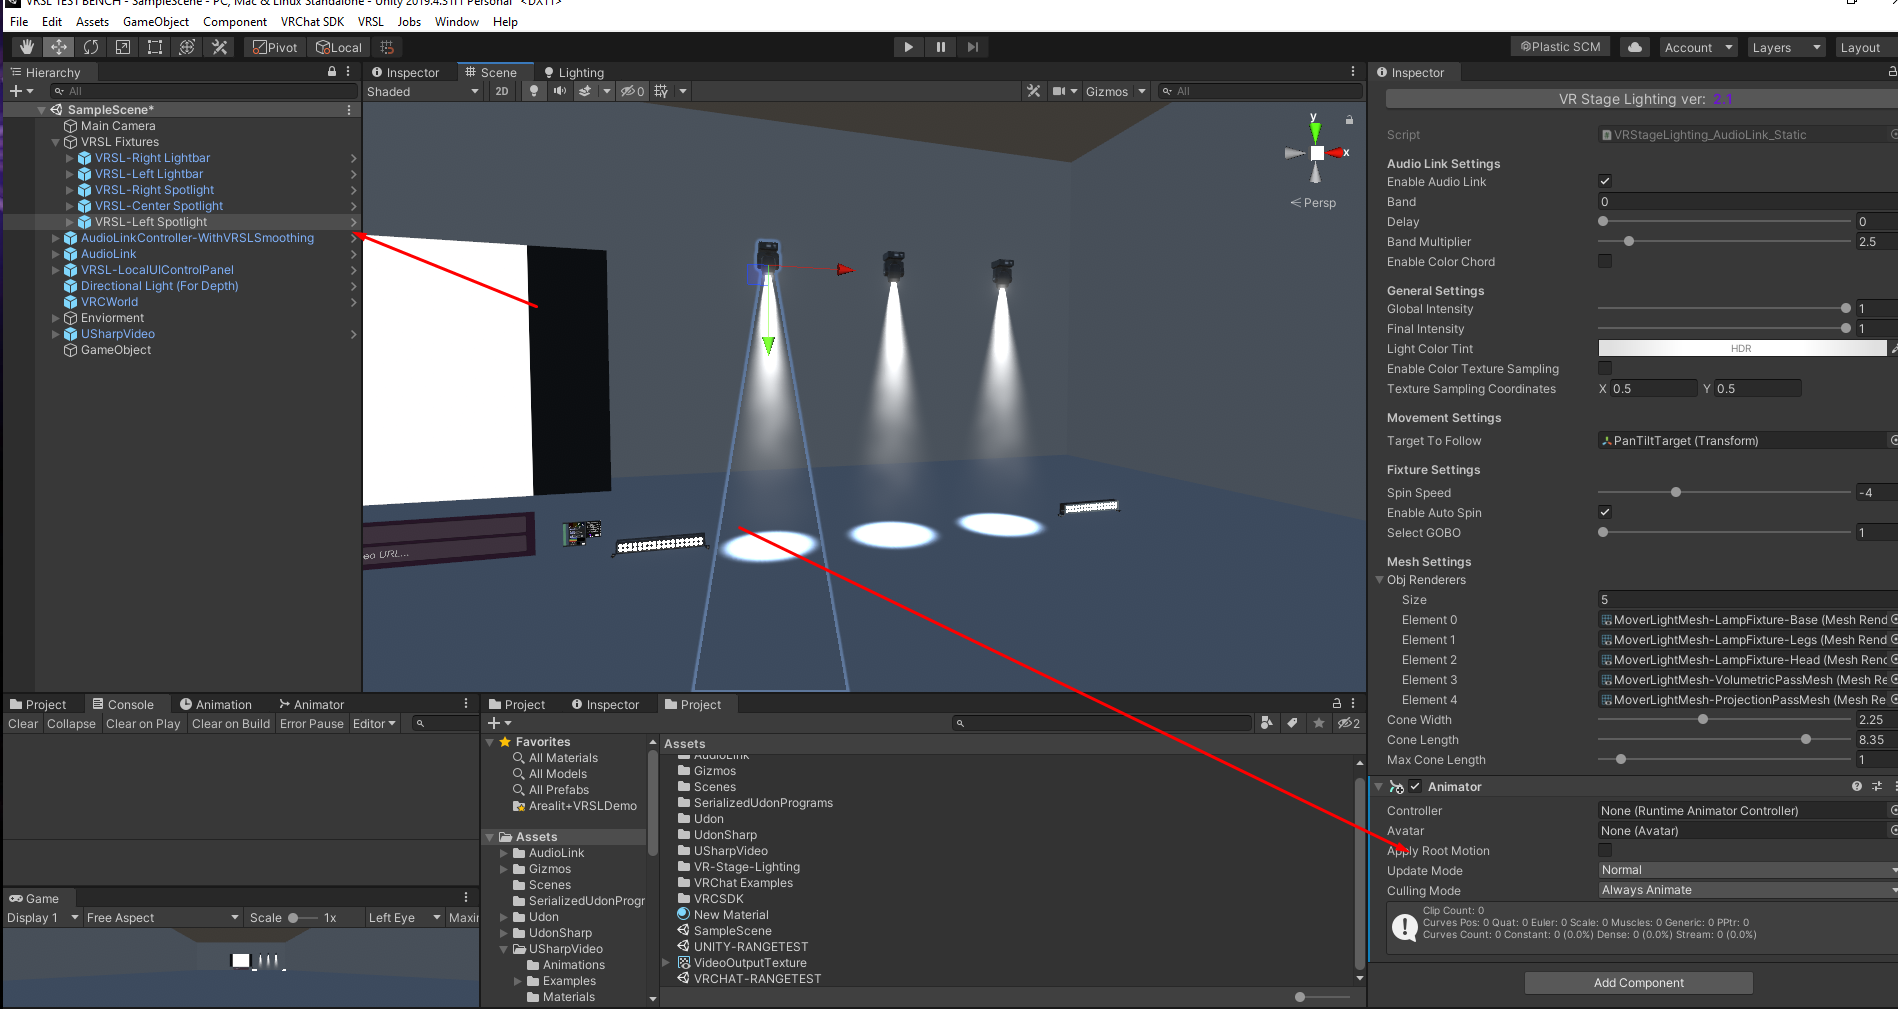Screen dimensions: 1898x1009
Task: Toggle scene visibility hidden-objects icon
Action: pos(632,91)
